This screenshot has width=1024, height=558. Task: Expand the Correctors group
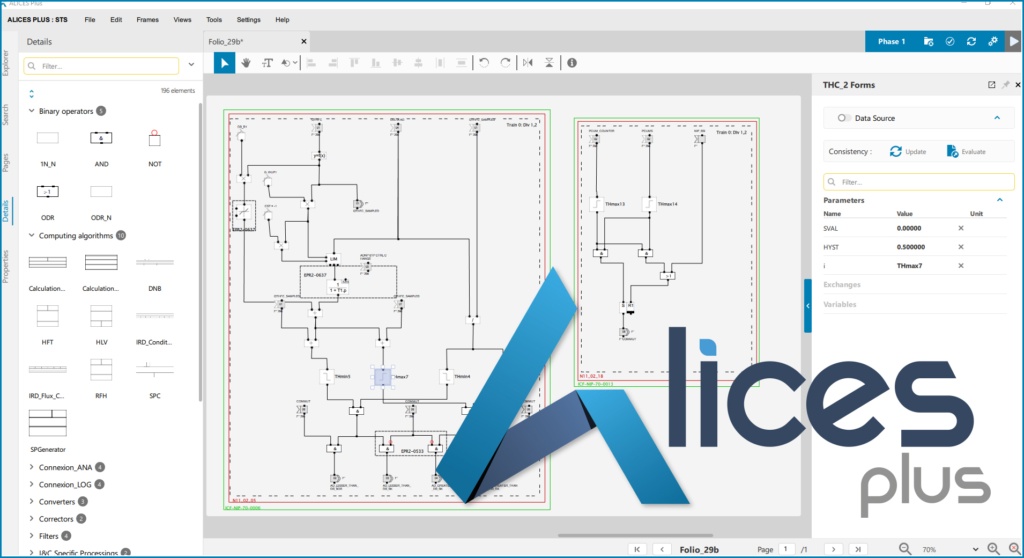click(x=31, y=519)
